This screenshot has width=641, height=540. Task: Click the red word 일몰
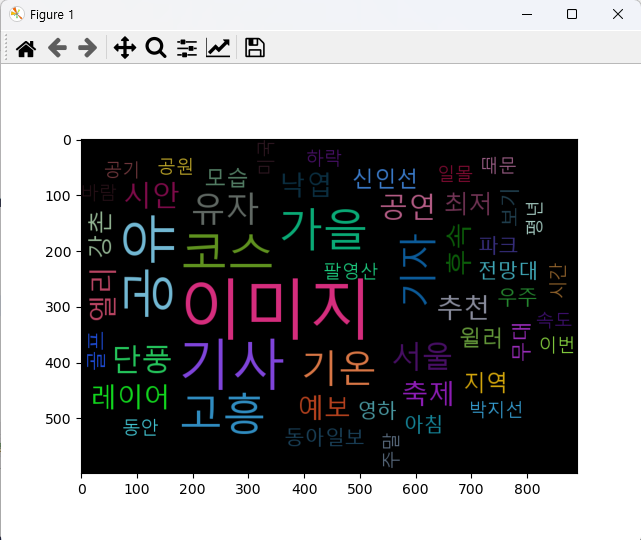(455, 174)
